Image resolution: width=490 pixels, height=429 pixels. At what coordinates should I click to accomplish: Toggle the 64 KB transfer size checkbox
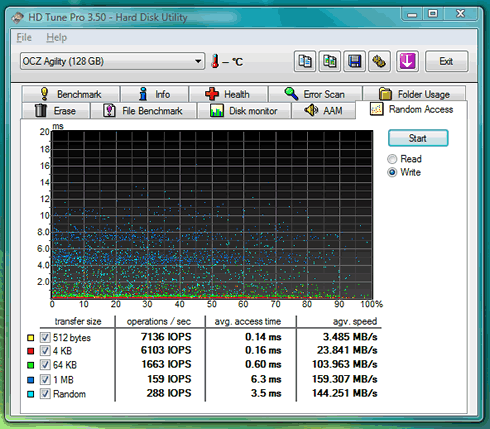tap(45, 365)
